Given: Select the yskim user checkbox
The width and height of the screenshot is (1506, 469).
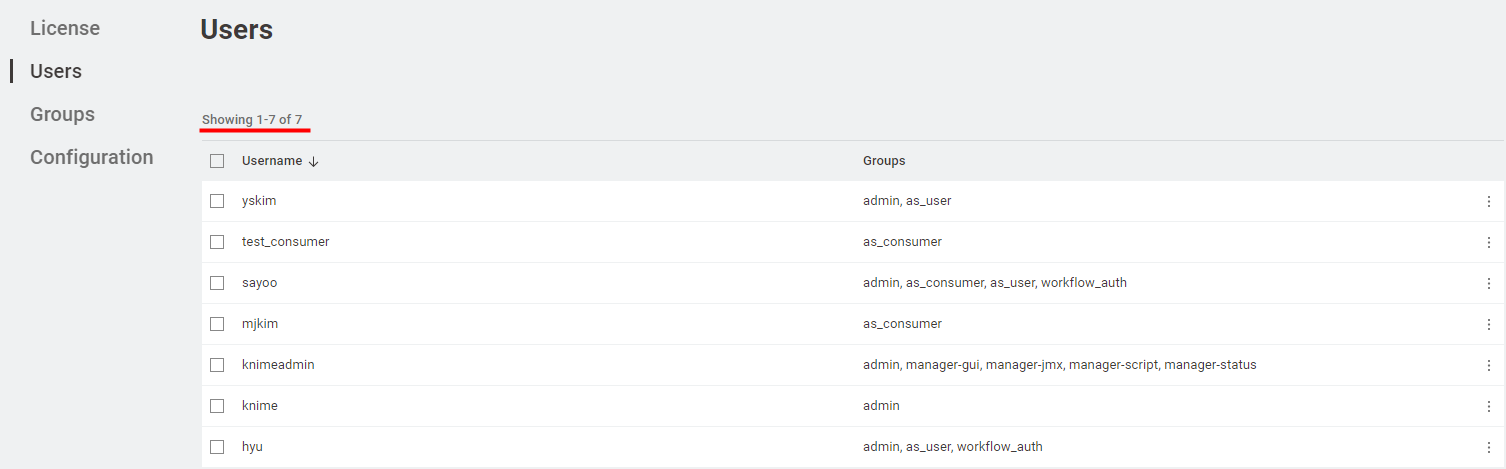Looking at the screenshot, I should tap(217, 201).
